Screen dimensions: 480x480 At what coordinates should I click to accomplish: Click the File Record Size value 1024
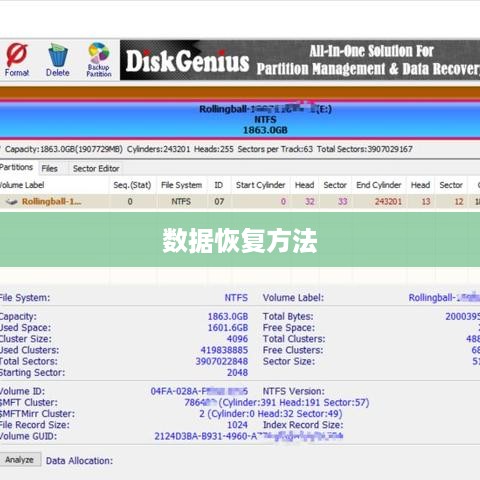tap(237, 425)
